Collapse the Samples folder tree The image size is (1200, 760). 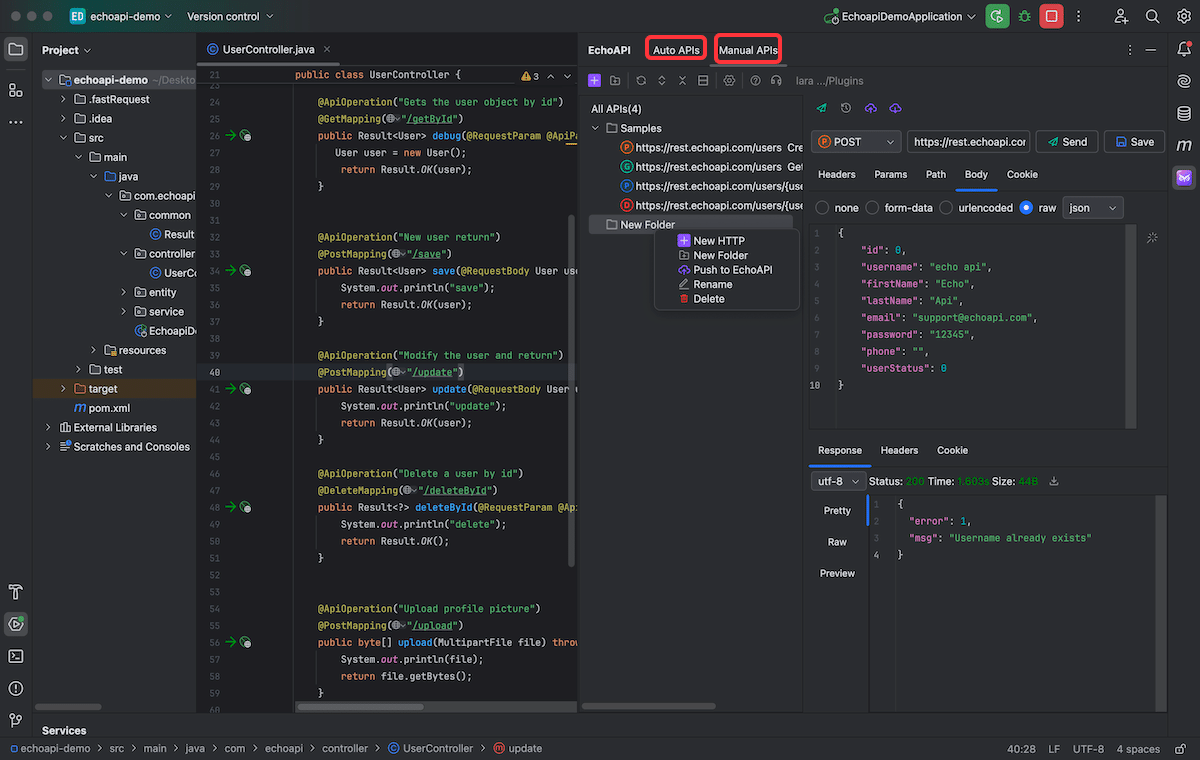pos(595,128)
